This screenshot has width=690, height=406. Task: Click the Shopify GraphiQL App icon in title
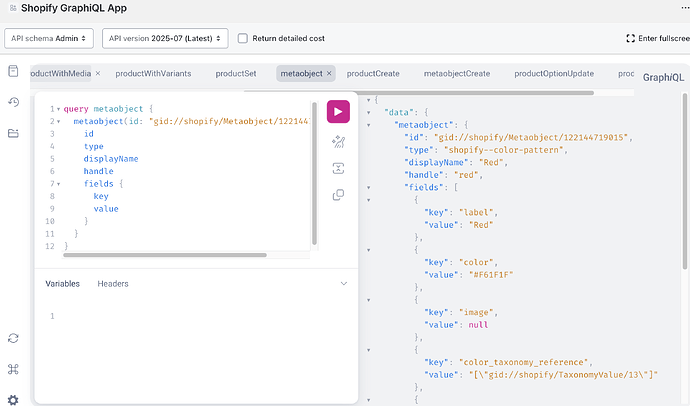(x=13, y=8)
